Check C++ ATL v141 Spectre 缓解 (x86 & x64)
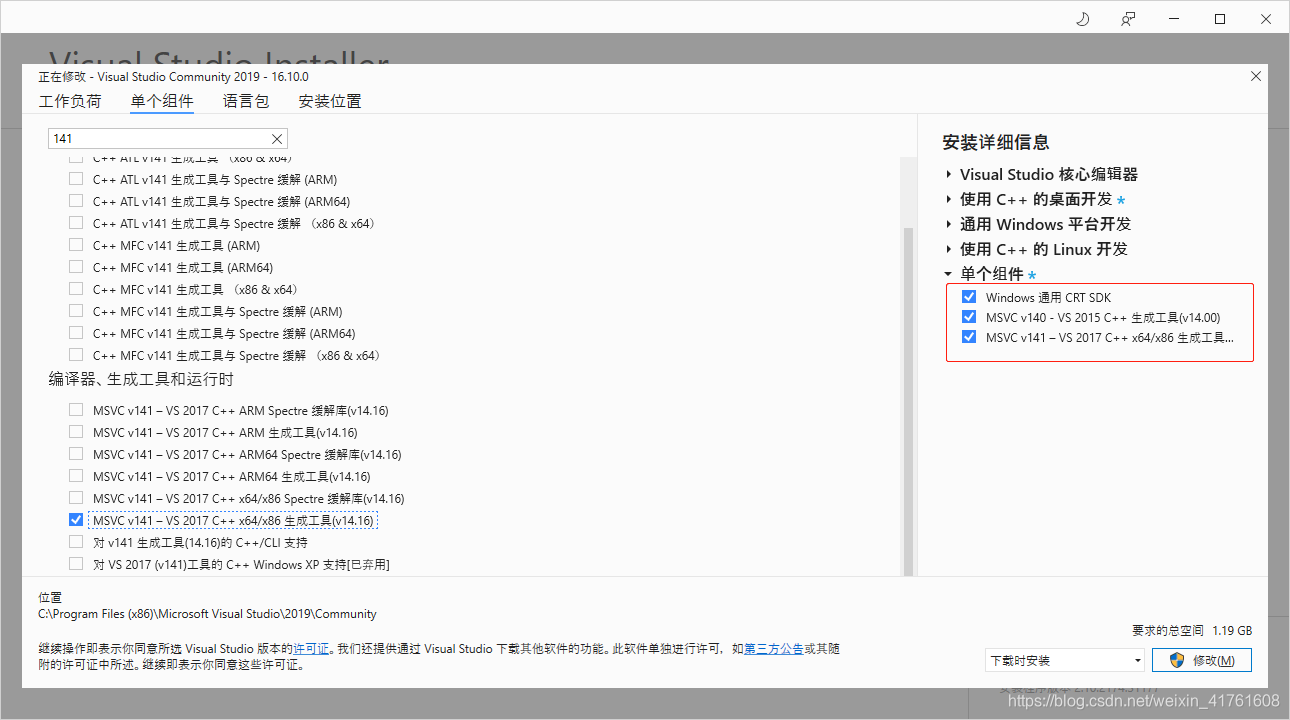Image resolution: width=1290 pixels, height=720 pixels. click(x=76, y=223)
